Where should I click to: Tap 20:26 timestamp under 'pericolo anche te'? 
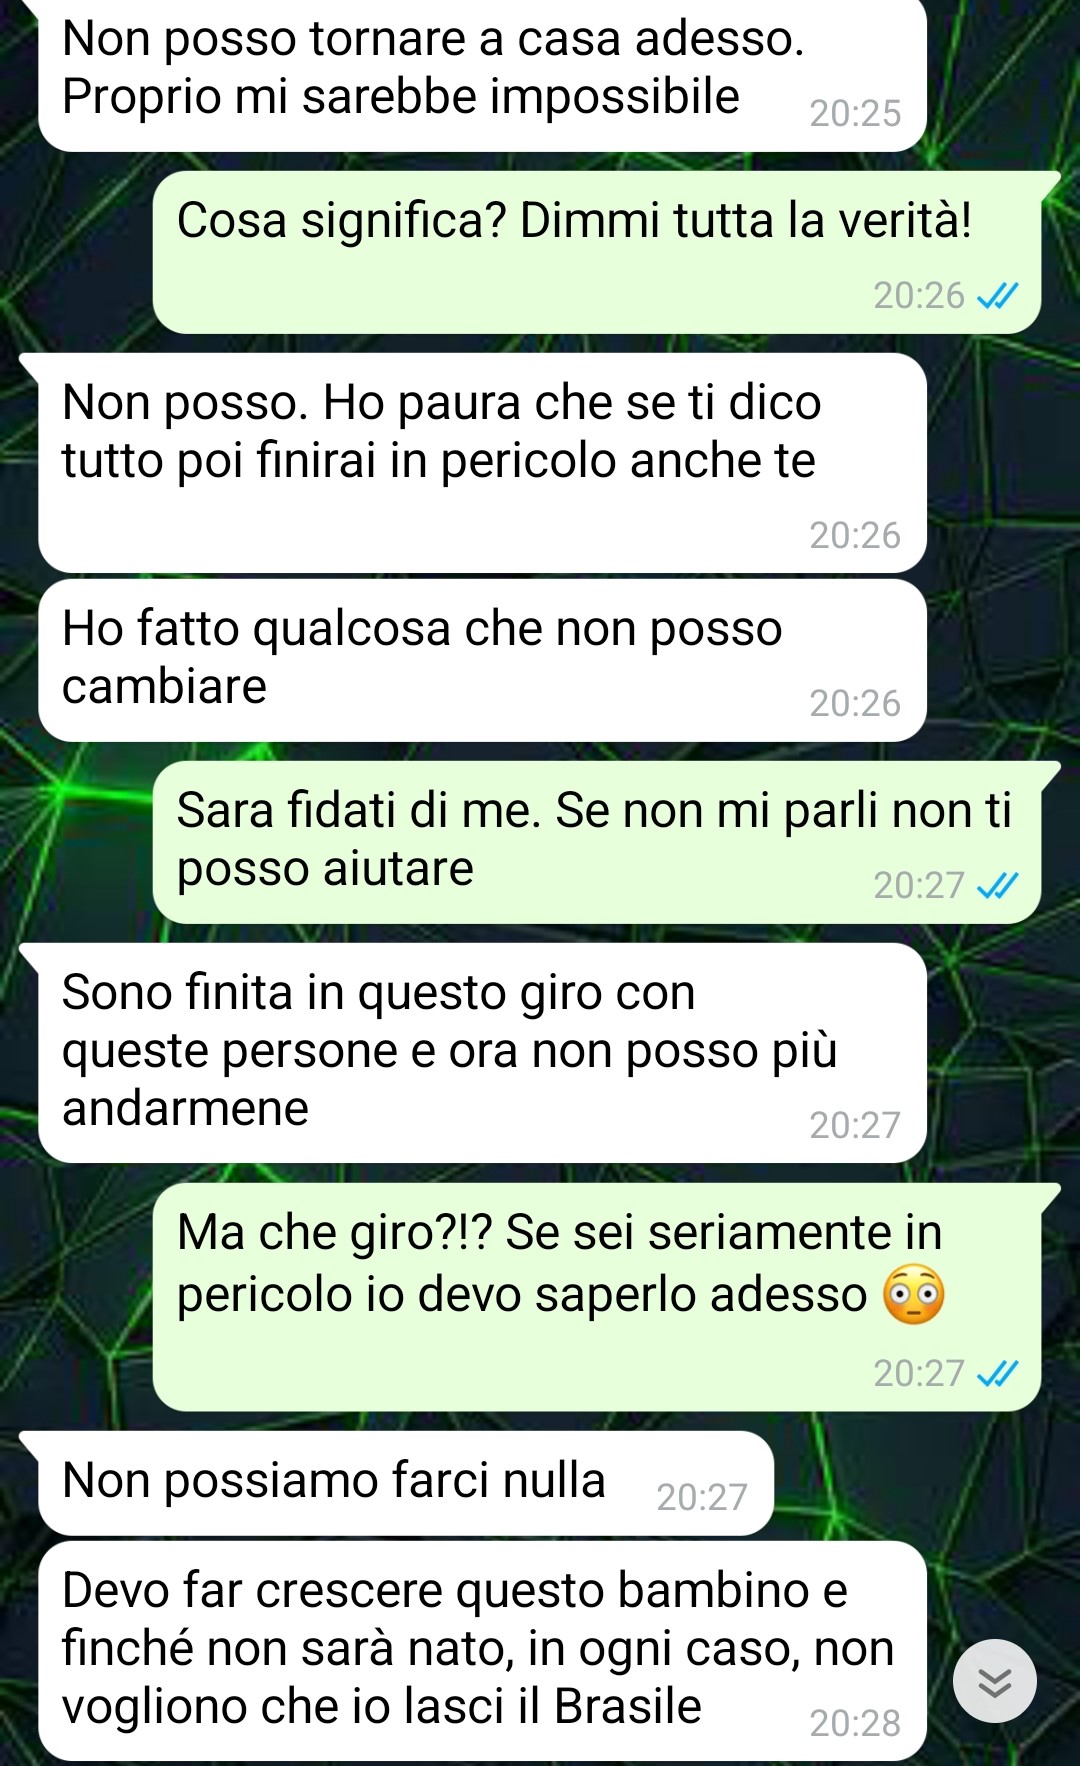pyautogui.click(x=855, y=535)
